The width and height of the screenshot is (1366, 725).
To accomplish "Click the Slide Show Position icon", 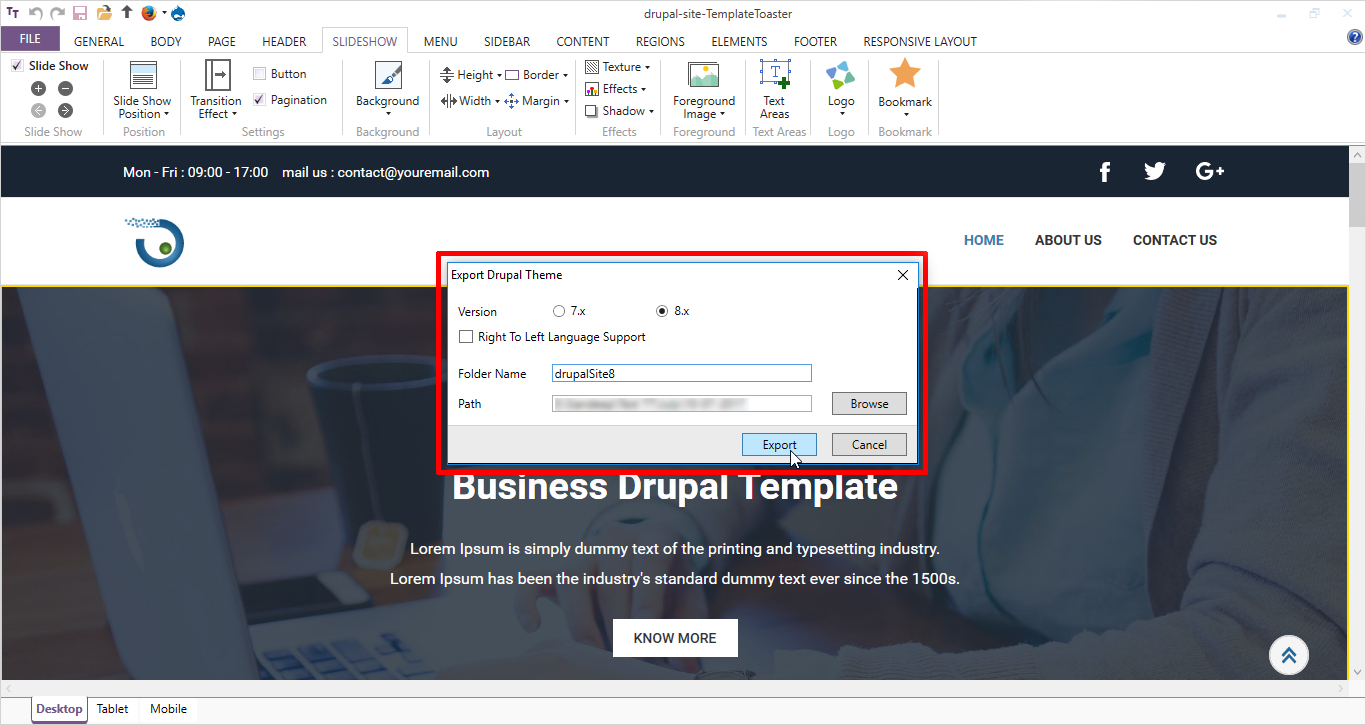I will point(143,77).
